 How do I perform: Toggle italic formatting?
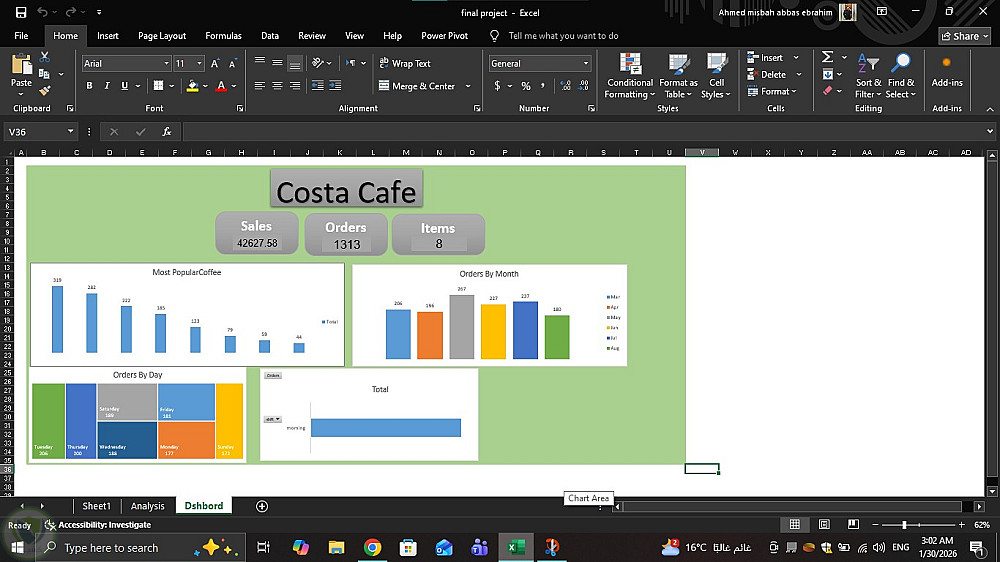click(x=106, y=86)
